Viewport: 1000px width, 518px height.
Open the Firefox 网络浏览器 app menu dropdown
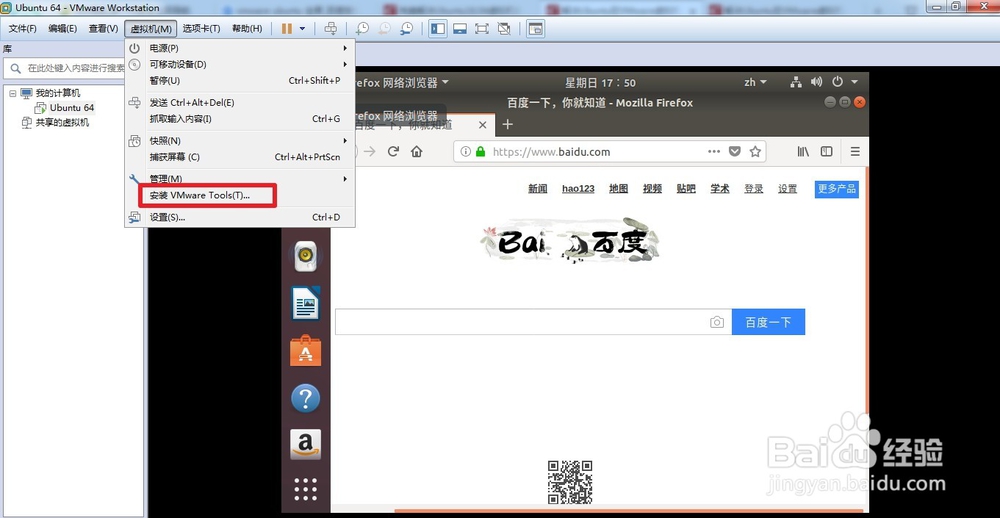pyautogui.click(x=402, y=82)
